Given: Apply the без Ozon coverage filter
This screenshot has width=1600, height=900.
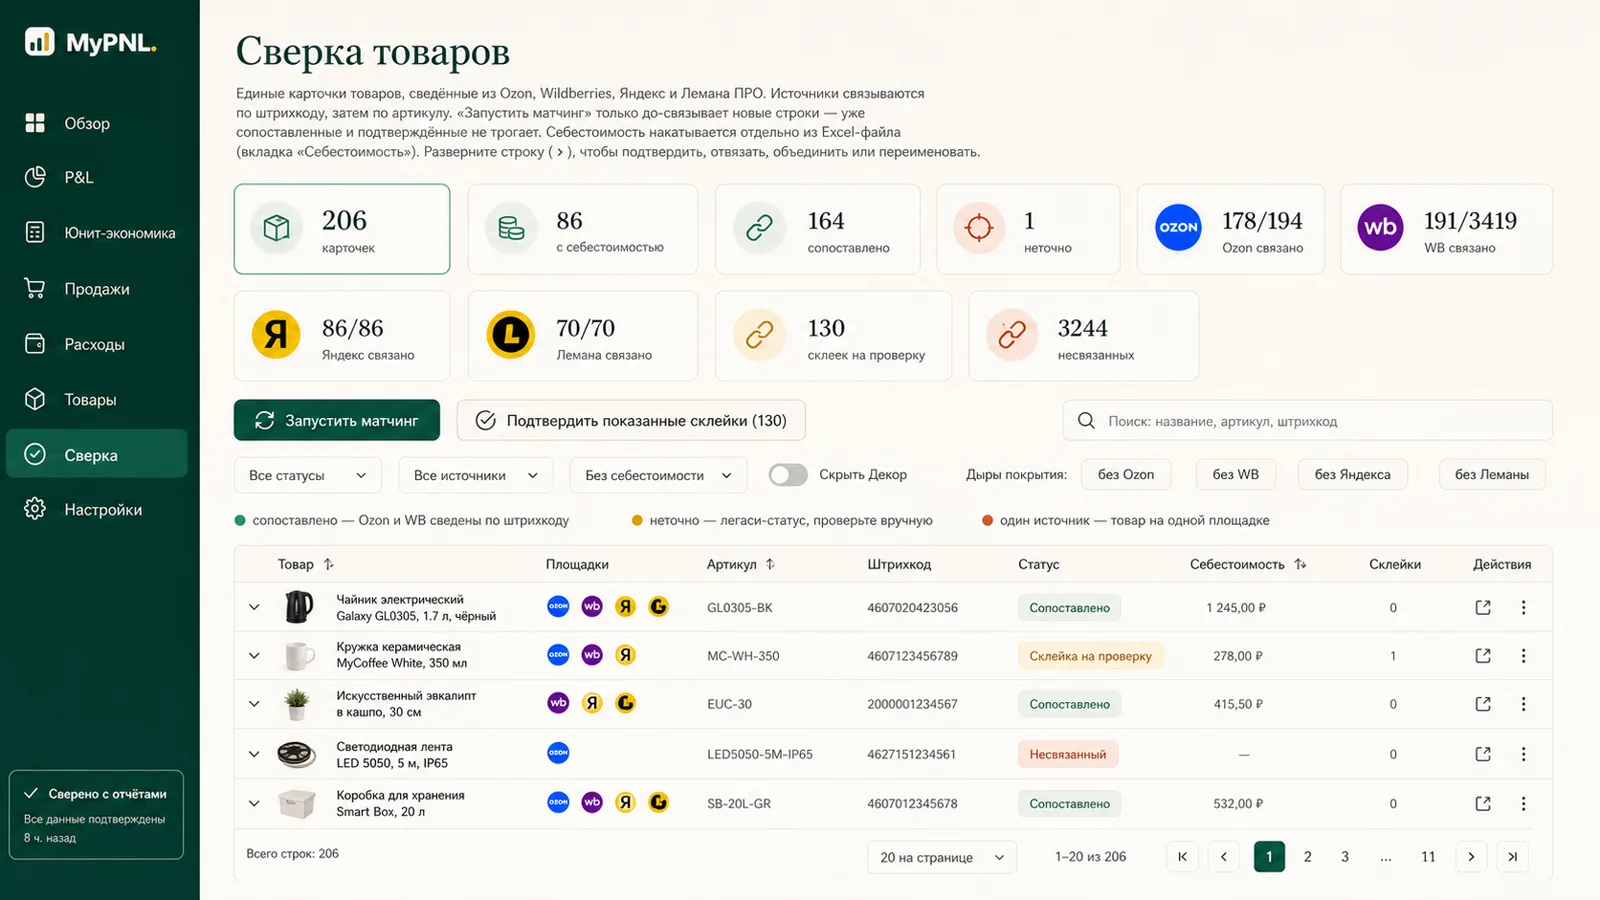Looking at the screenshot, I should coord(1126,474).
